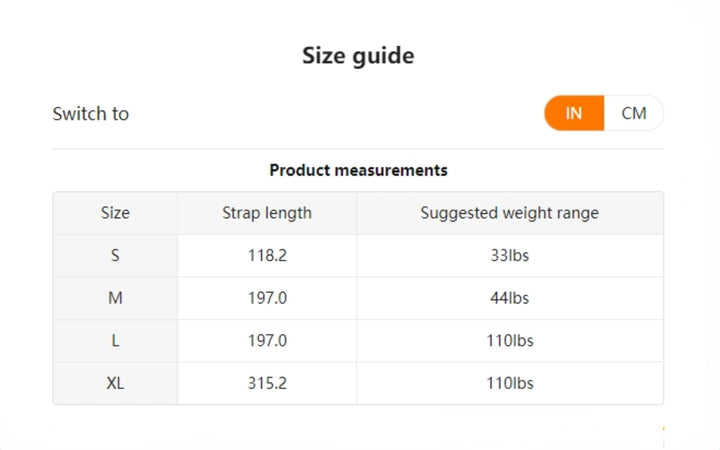Click the 44lbs weight cell
This screenshot has width=720, height=450.
[509, 298]
